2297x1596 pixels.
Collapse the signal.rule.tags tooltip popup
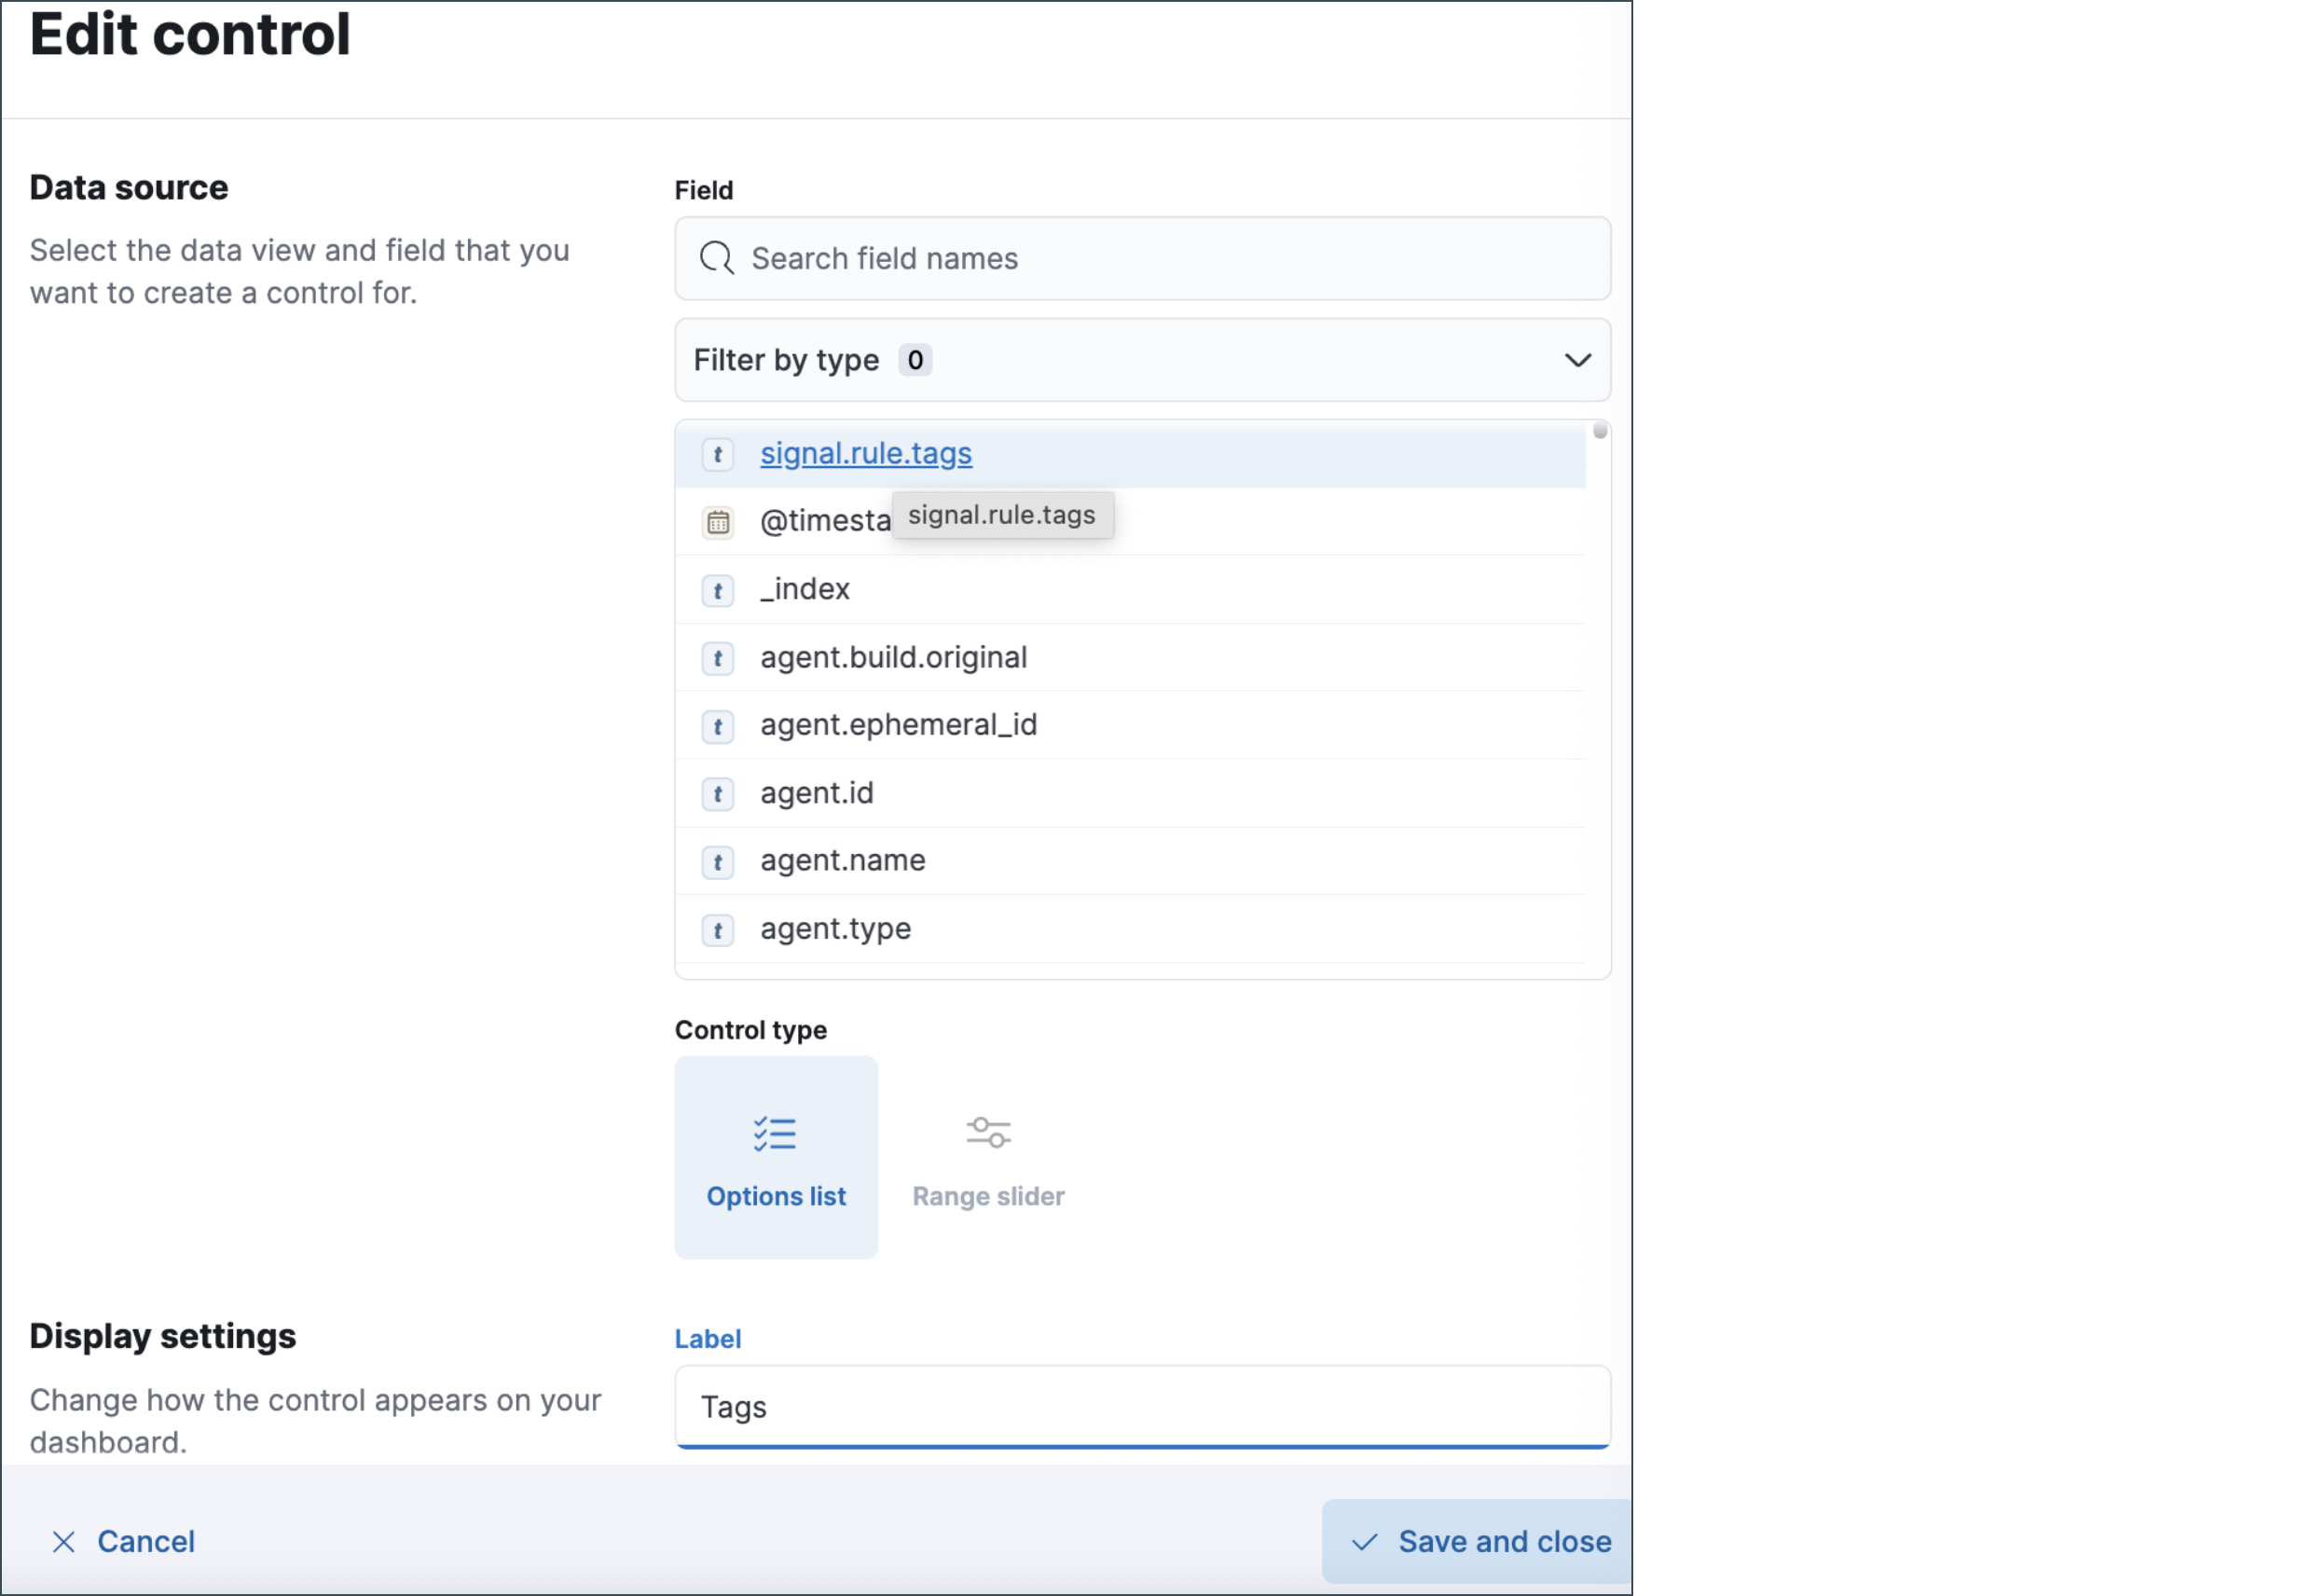tap(1003, 515)
